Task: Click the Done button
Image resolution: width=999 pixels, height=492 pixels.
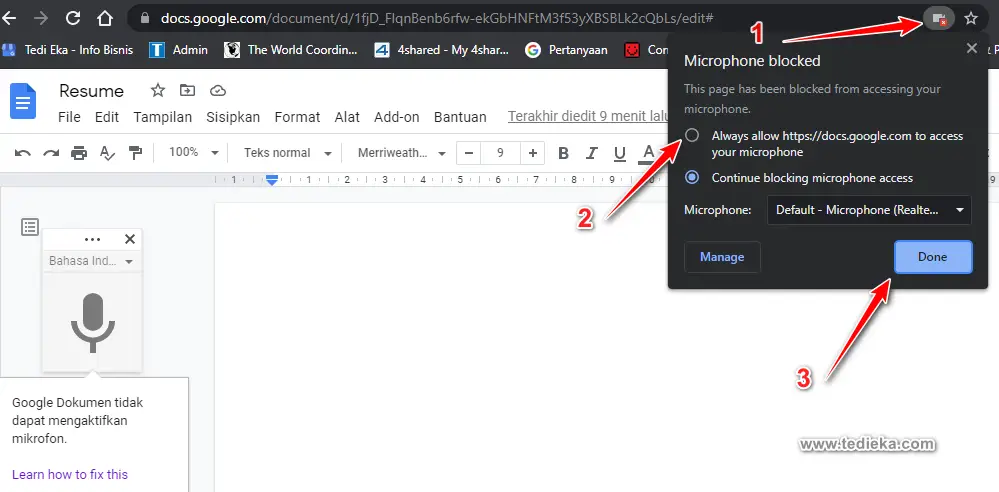Action: pyautogui.click(x=933, y=257)
